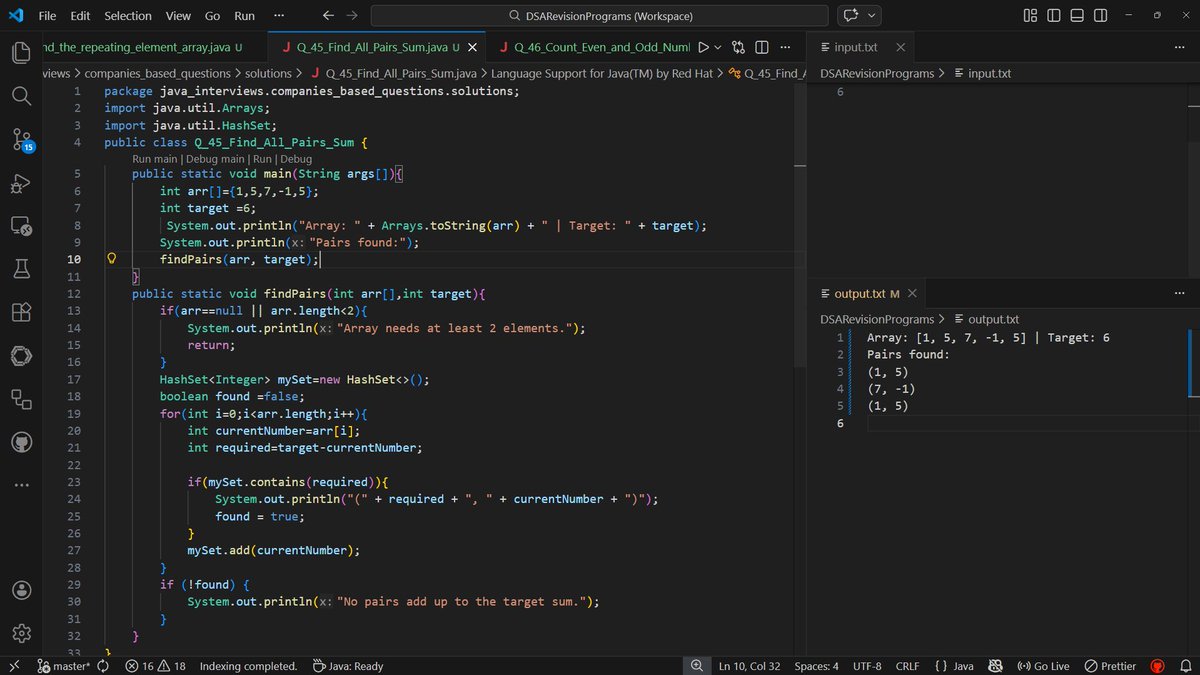The image size is (1200, 675).
Task: Open the Search view in the activity bar
Action: (22, 96)
